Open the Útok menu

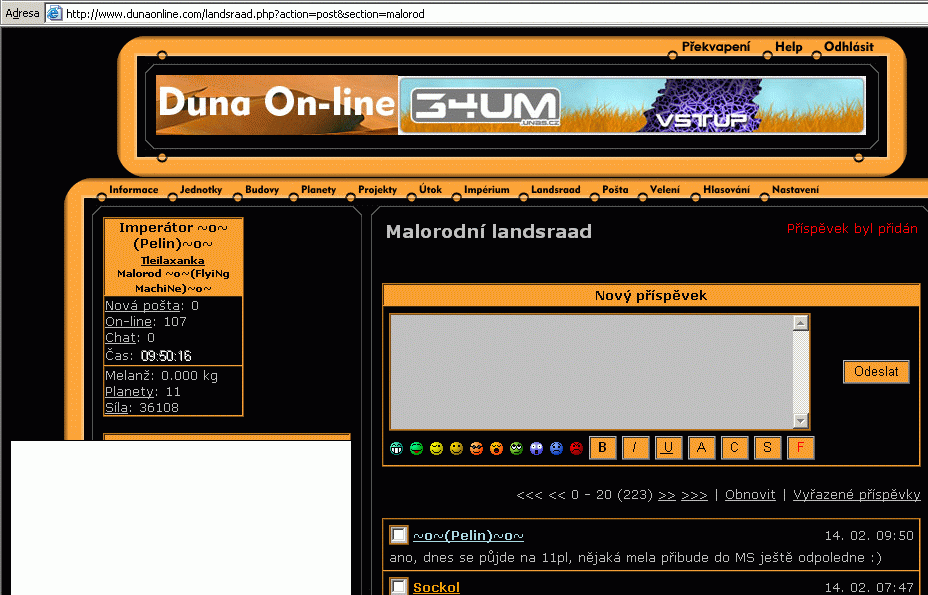point(430,189)
